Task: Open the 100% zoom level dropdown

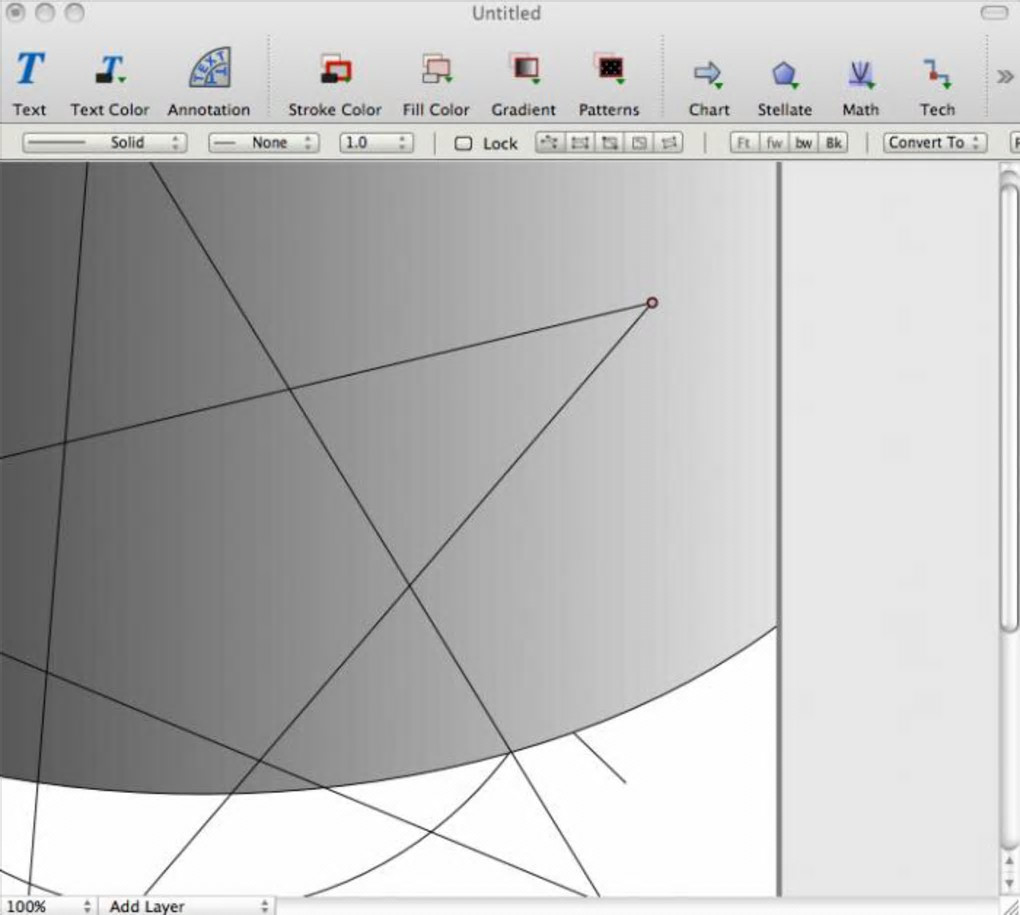Action: tap(47, 906)
